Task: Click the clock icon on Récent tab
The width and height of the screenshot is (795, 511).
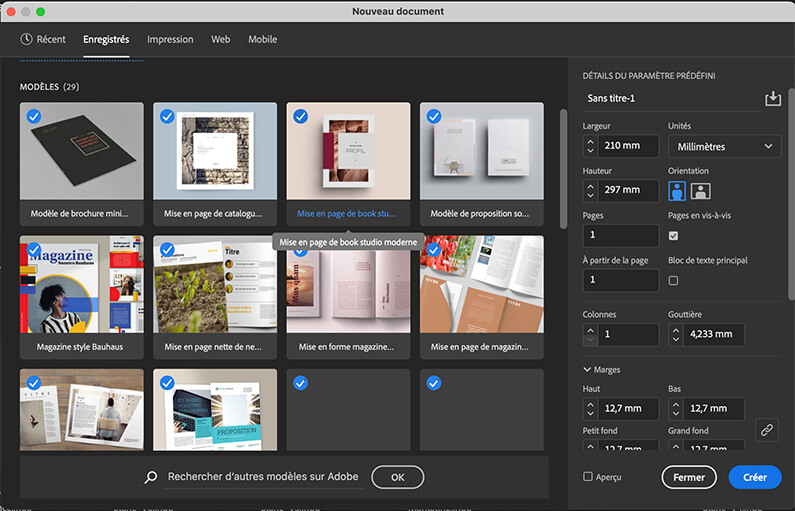Action: coord(26,39)
